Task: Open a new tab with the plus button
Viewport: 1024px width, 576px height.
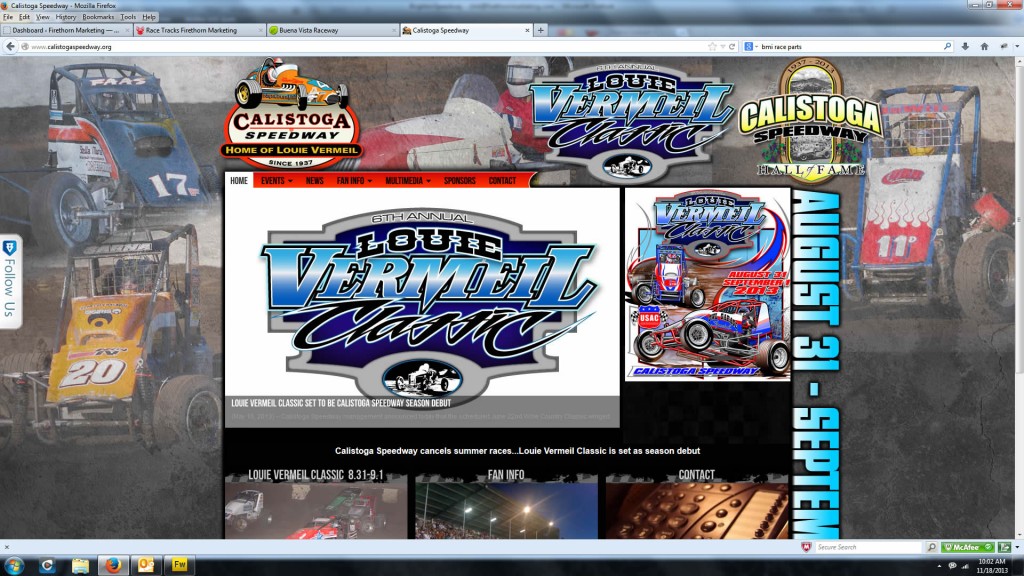Action: [540, 30]
